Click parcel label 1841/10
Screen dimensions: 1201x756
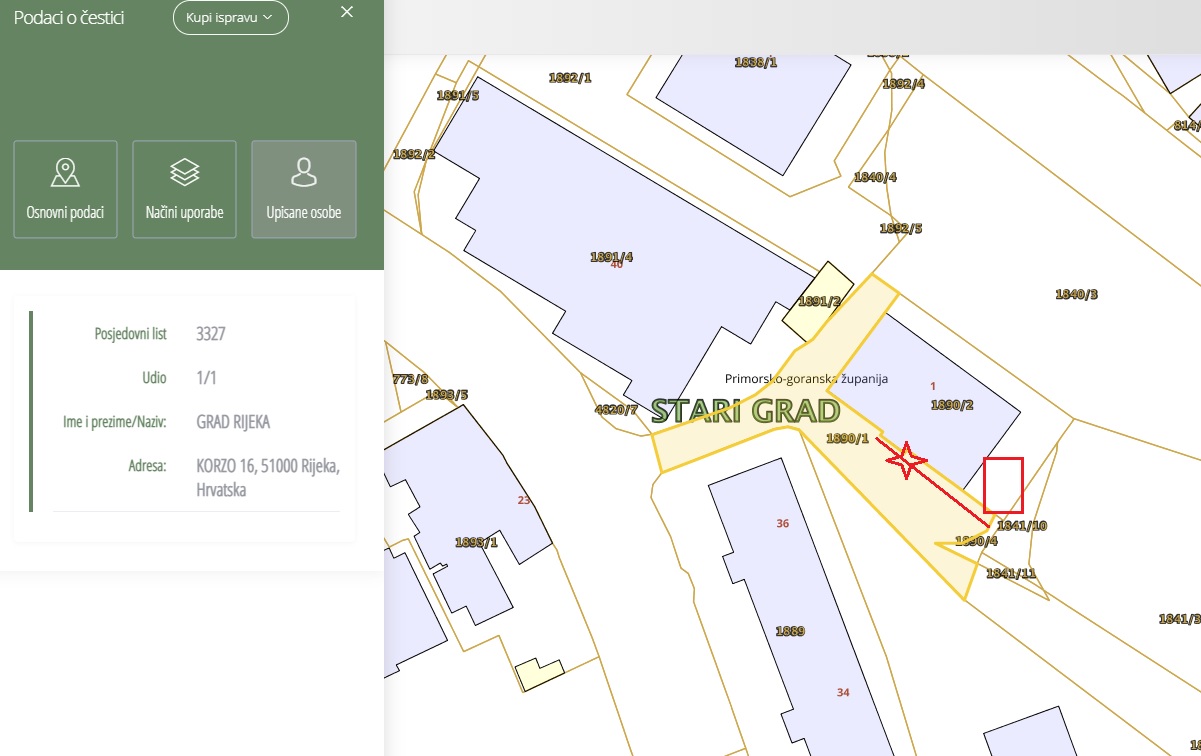tap(1021, 525)
